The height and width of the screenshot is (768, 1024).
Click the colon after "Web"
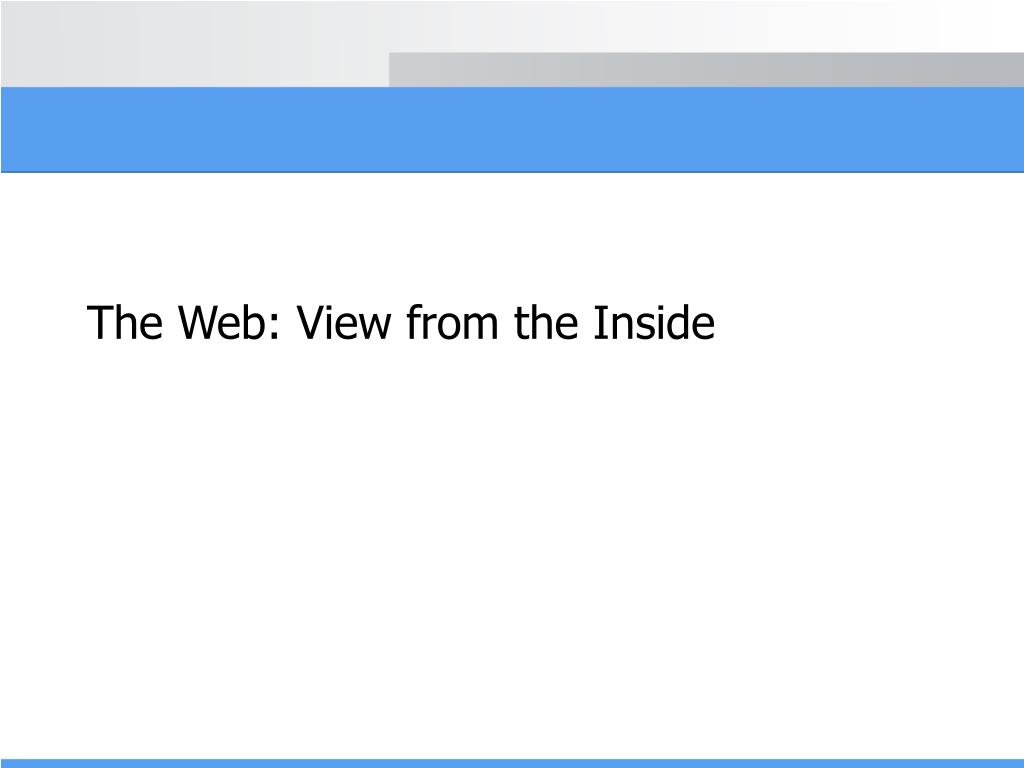click(x=274, y=328)
